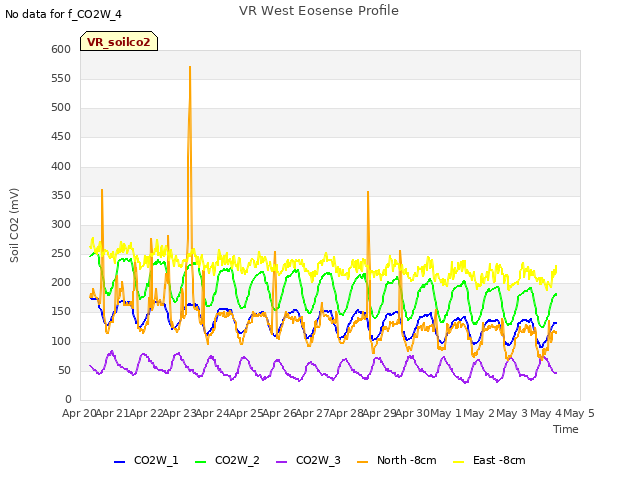Toggle the East -8cm legend entry
The width and height of the screenshot is (640, 480).
point(489,460)
